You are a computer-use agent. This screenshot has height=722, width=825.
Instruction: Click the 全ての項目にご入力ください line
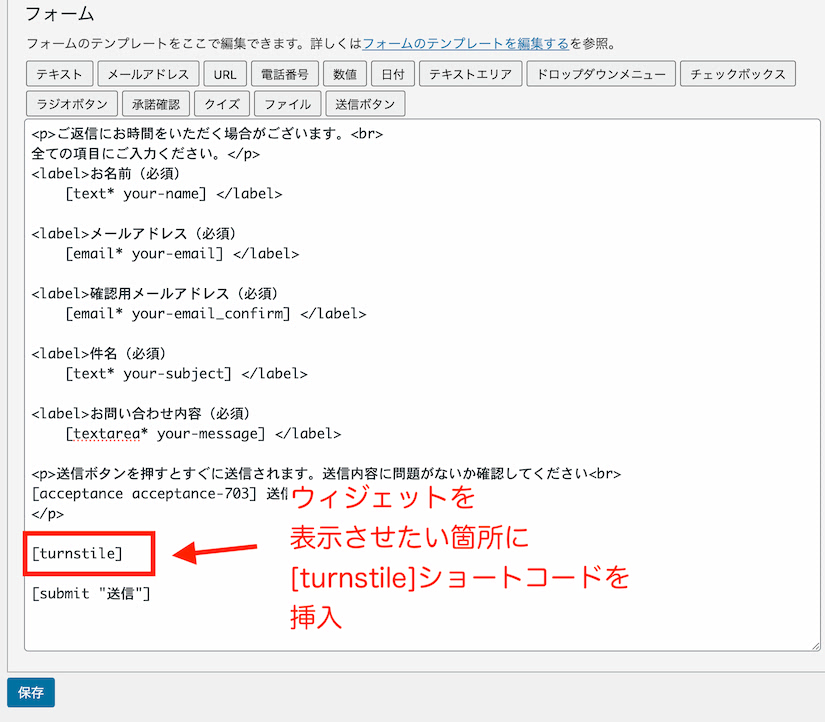point(146,154)
